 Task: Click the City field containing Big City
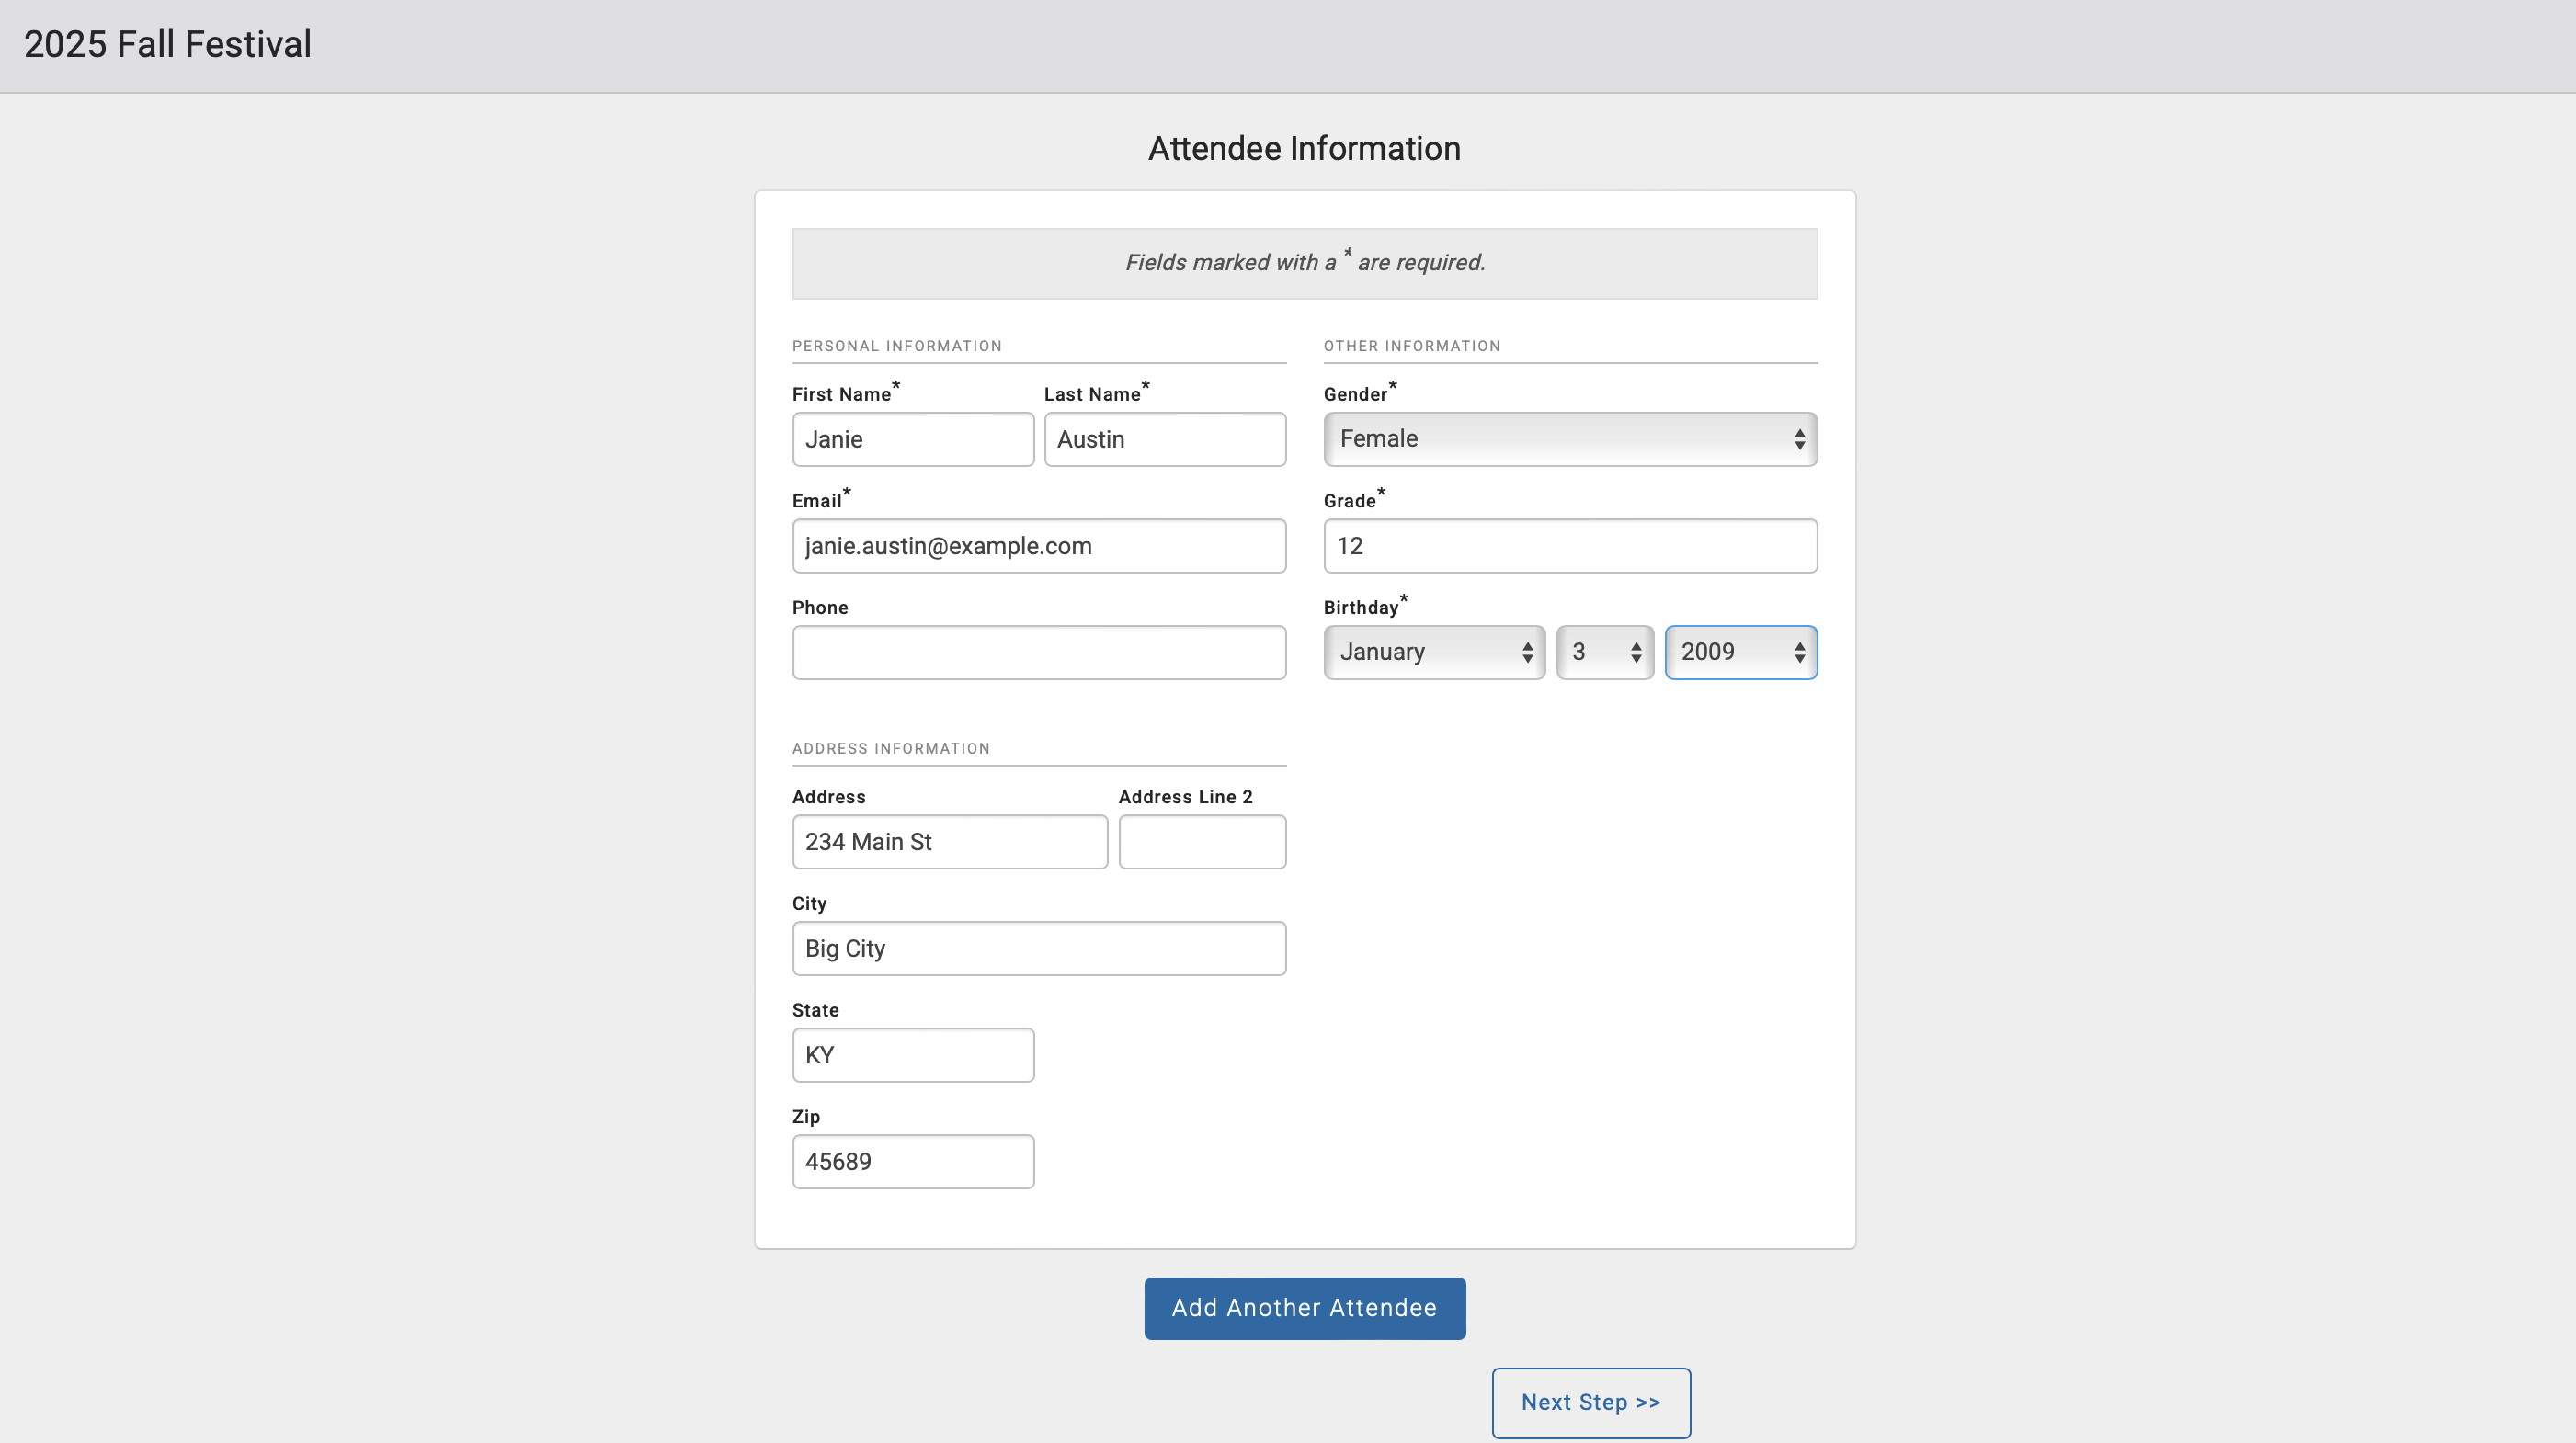coord(1039,948)
